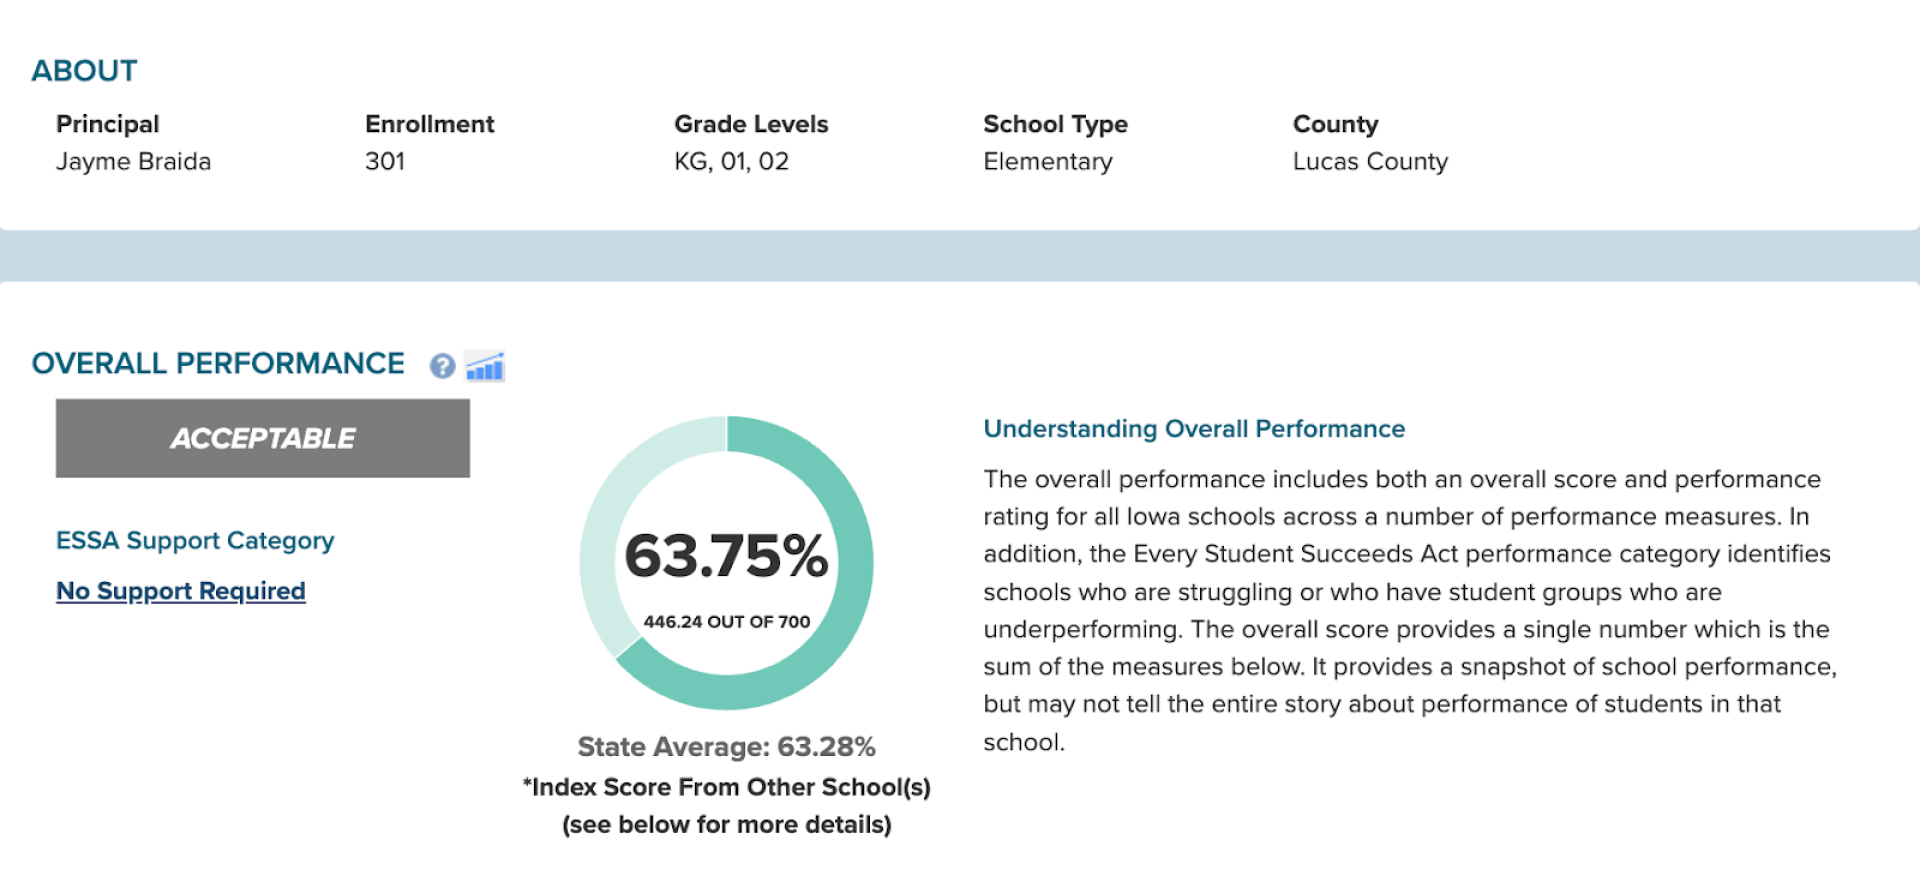Toggle State Average display text
The width and height of the screenshot is (1920, 870).
727,746
